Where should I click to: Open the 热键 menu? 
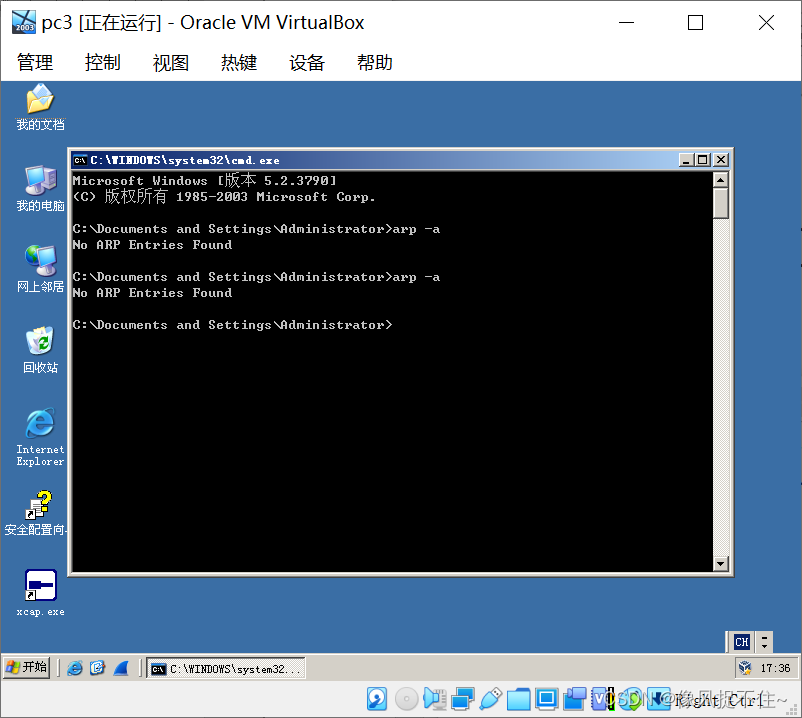(239, 62)
